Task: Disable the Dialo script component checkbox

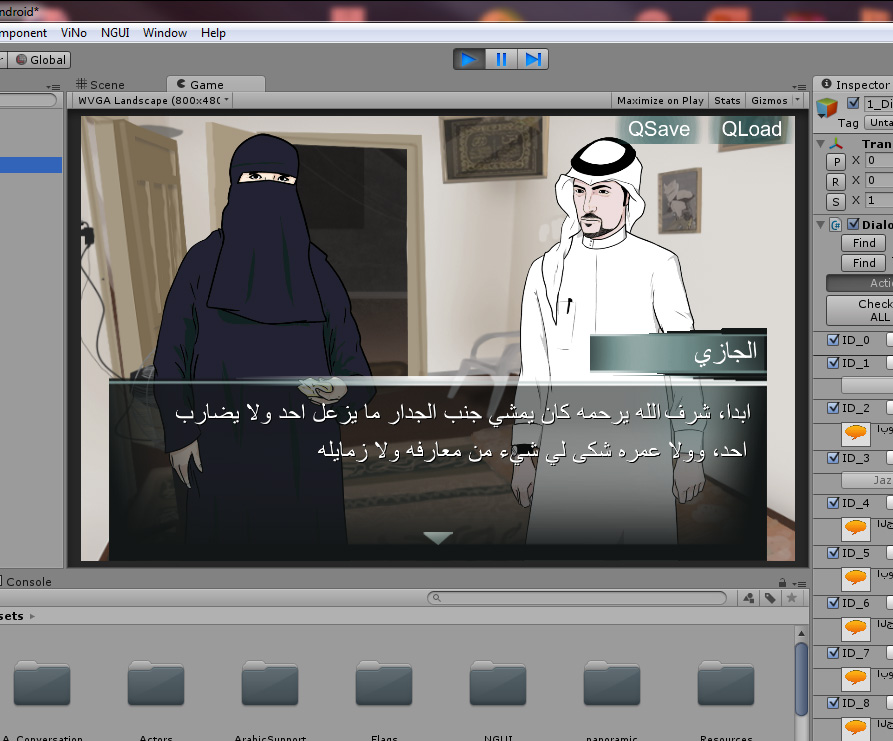Action: (853, 224)
